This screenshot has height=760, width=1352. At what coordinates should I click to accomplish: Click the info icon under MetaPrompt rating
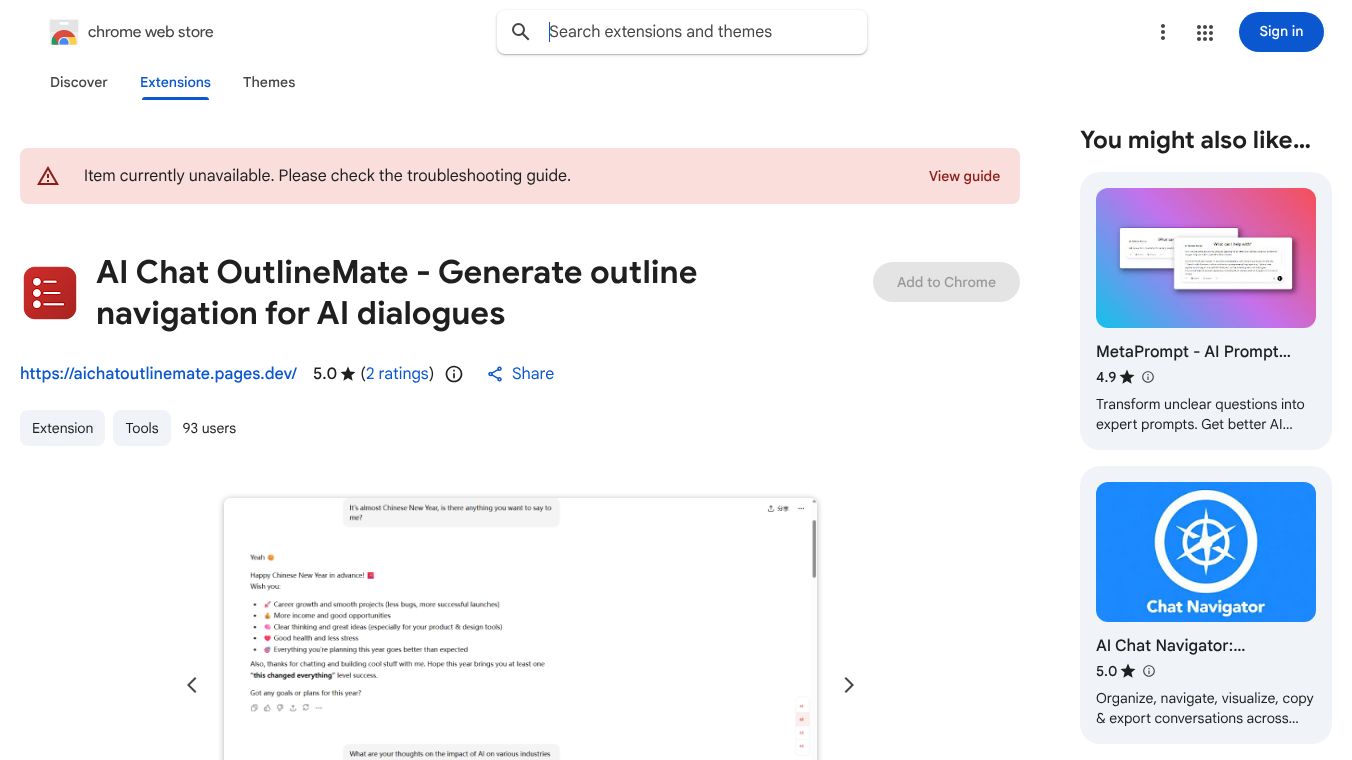[1148, 377]
